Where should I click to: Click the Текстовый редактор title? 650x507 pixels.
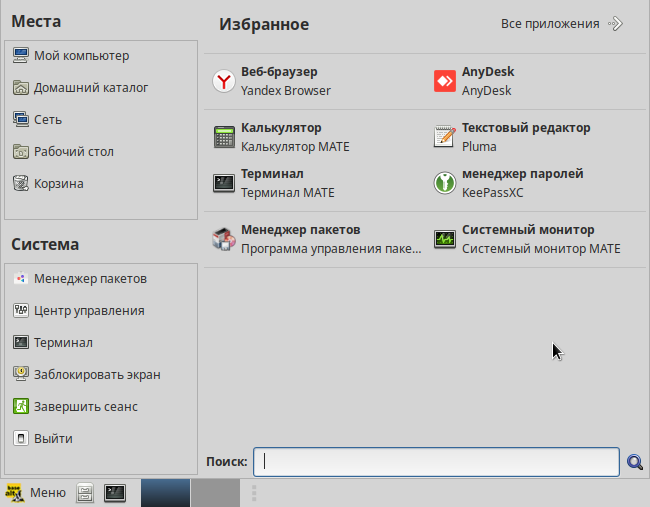click(526, 128)
